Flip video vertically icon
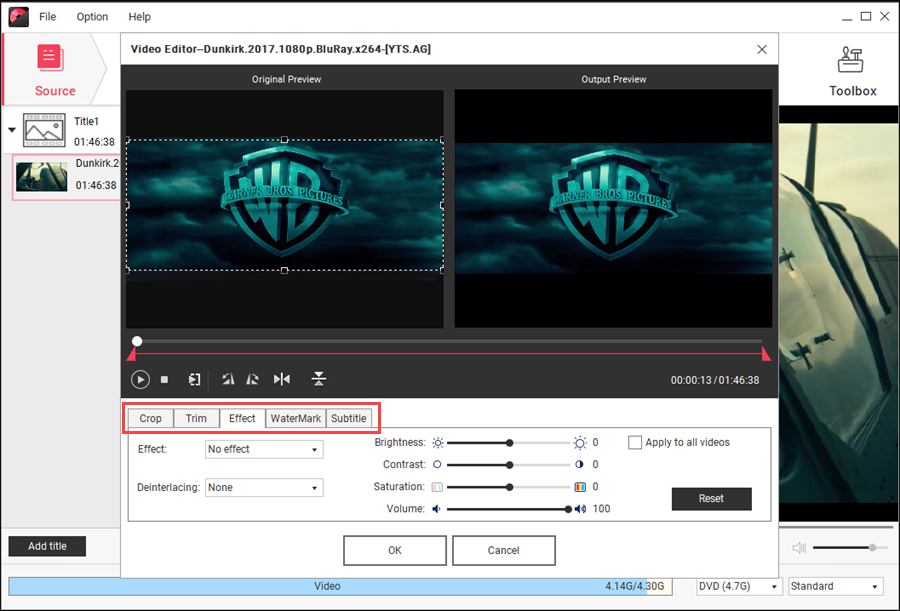Image resolution: width=900 pixels, height=611 pixels. pos(319,379)
